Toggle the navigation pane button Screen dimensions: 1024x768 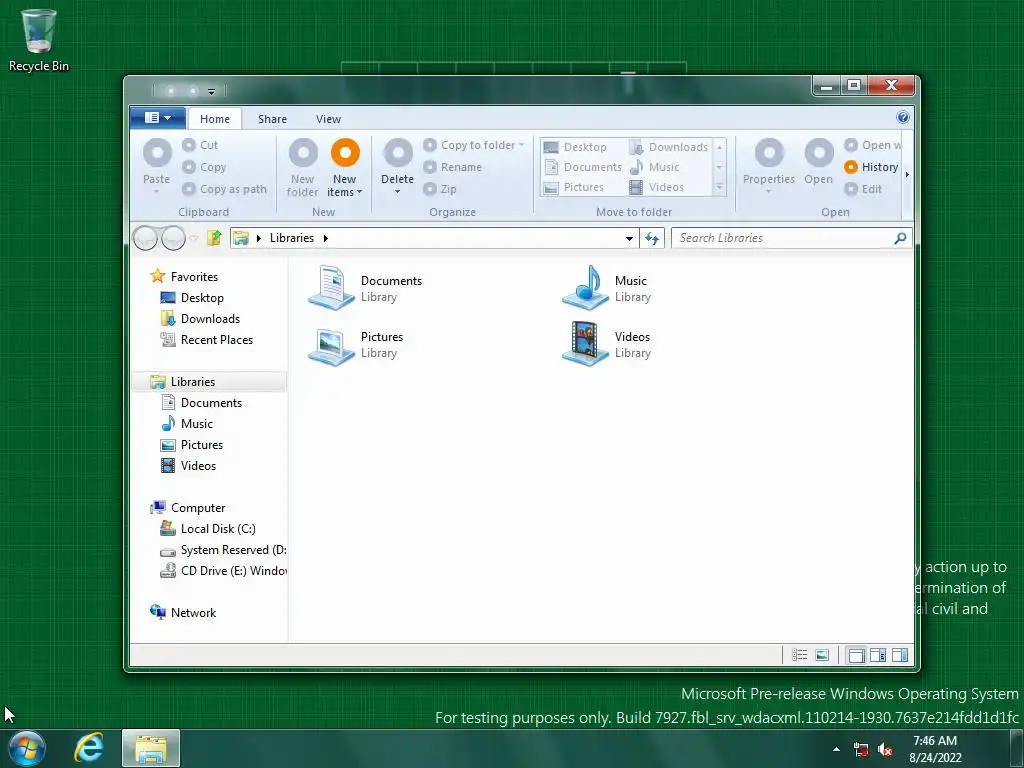[x=856, y=655]
